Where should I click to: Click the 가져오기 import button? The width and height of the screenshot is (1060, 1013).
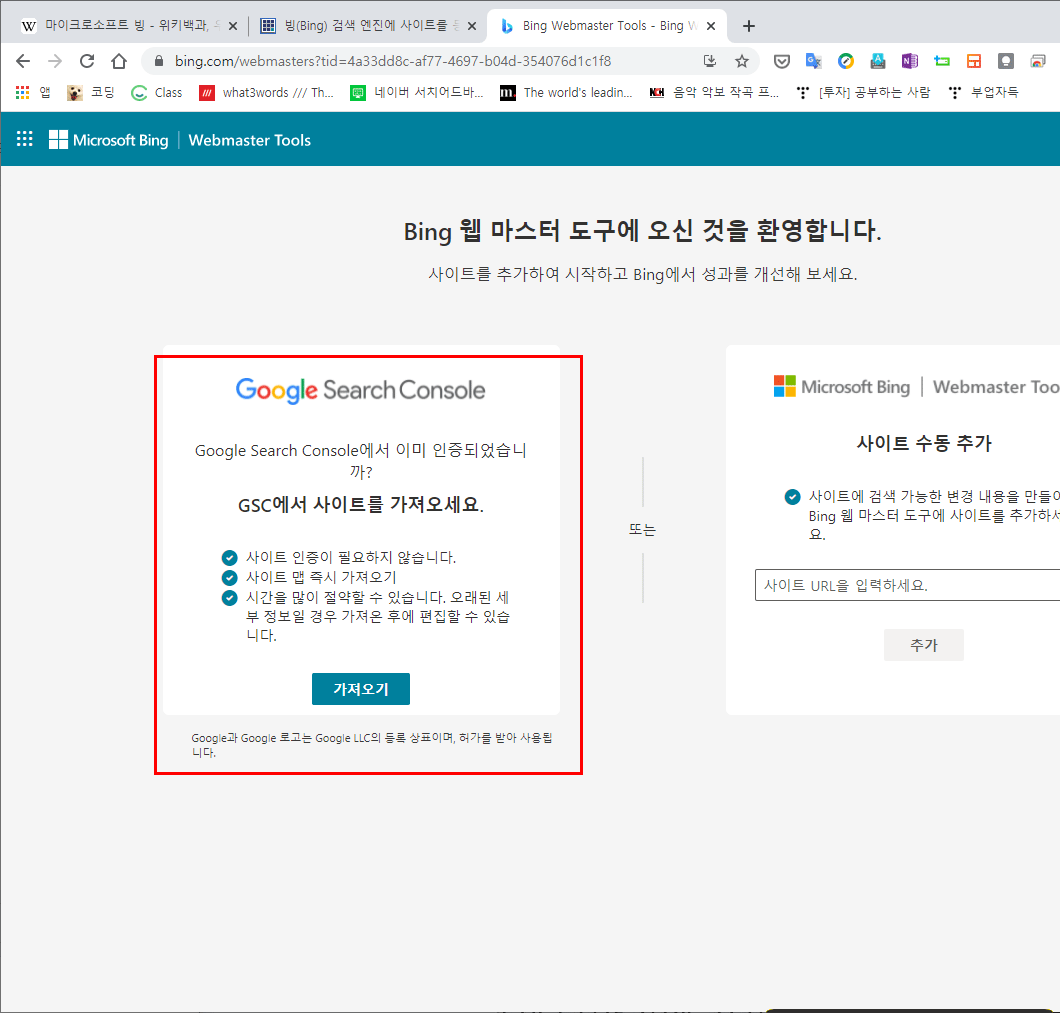click(360, 688)
